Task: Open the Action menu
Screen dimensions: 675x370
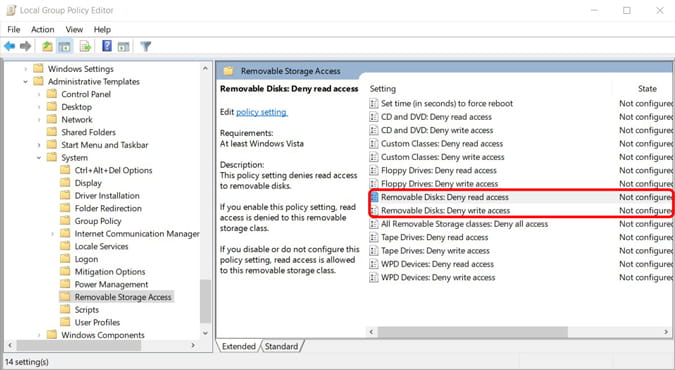Action: pyautogui.click(x=43, y=29)
